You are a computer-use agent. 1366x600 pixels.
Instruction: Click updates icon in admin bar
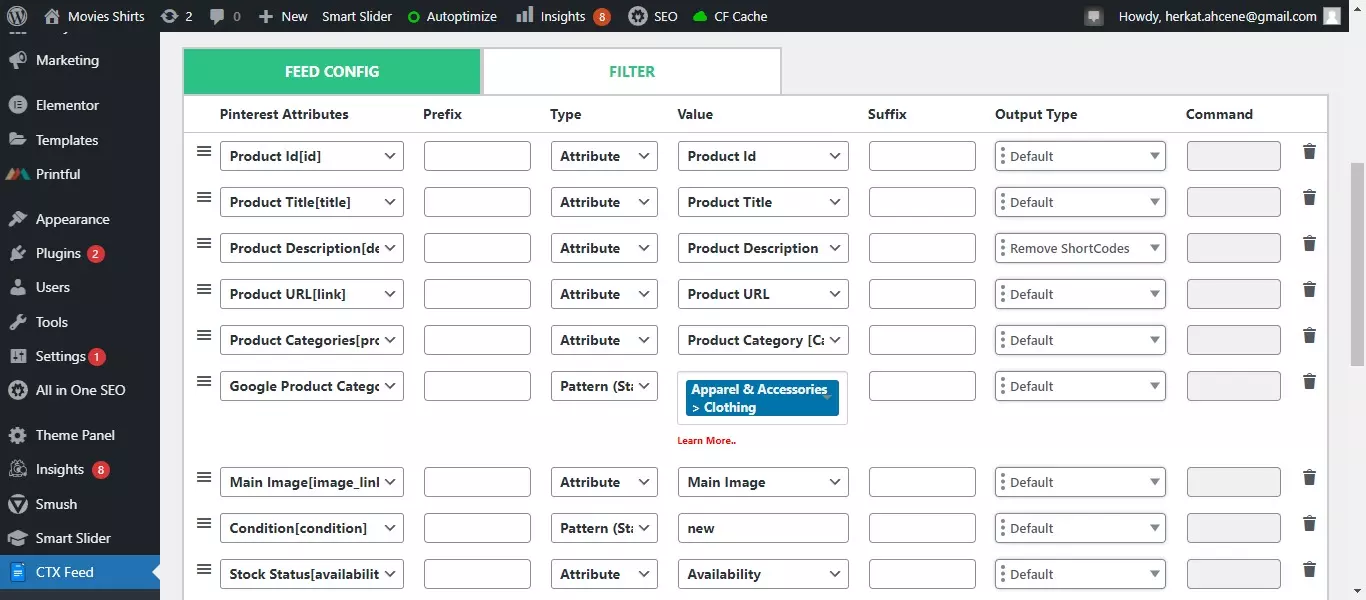click(x=176, y=16)
